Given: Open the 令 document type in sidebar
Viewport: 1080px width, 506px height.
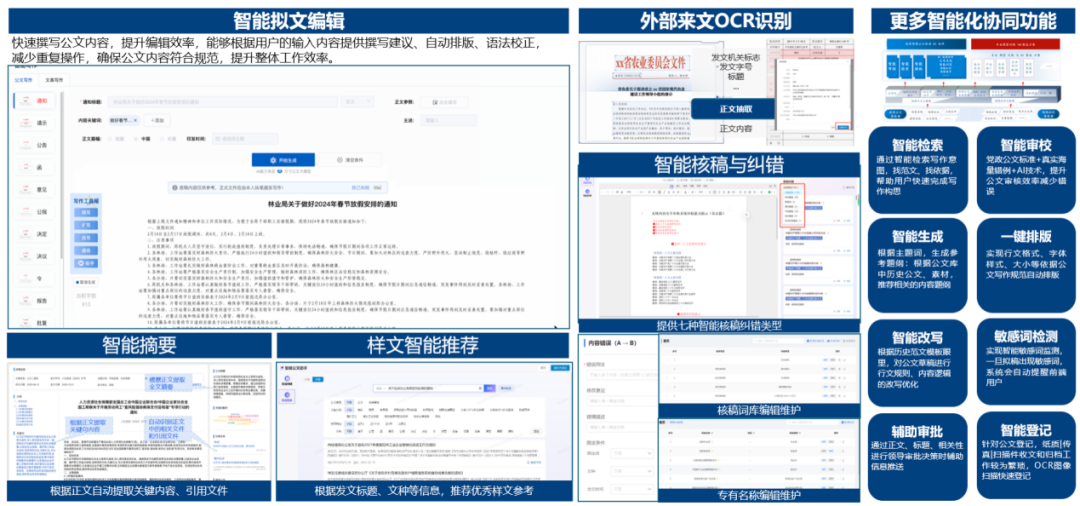Looking at the screenshot, I should tap(35, 278).
